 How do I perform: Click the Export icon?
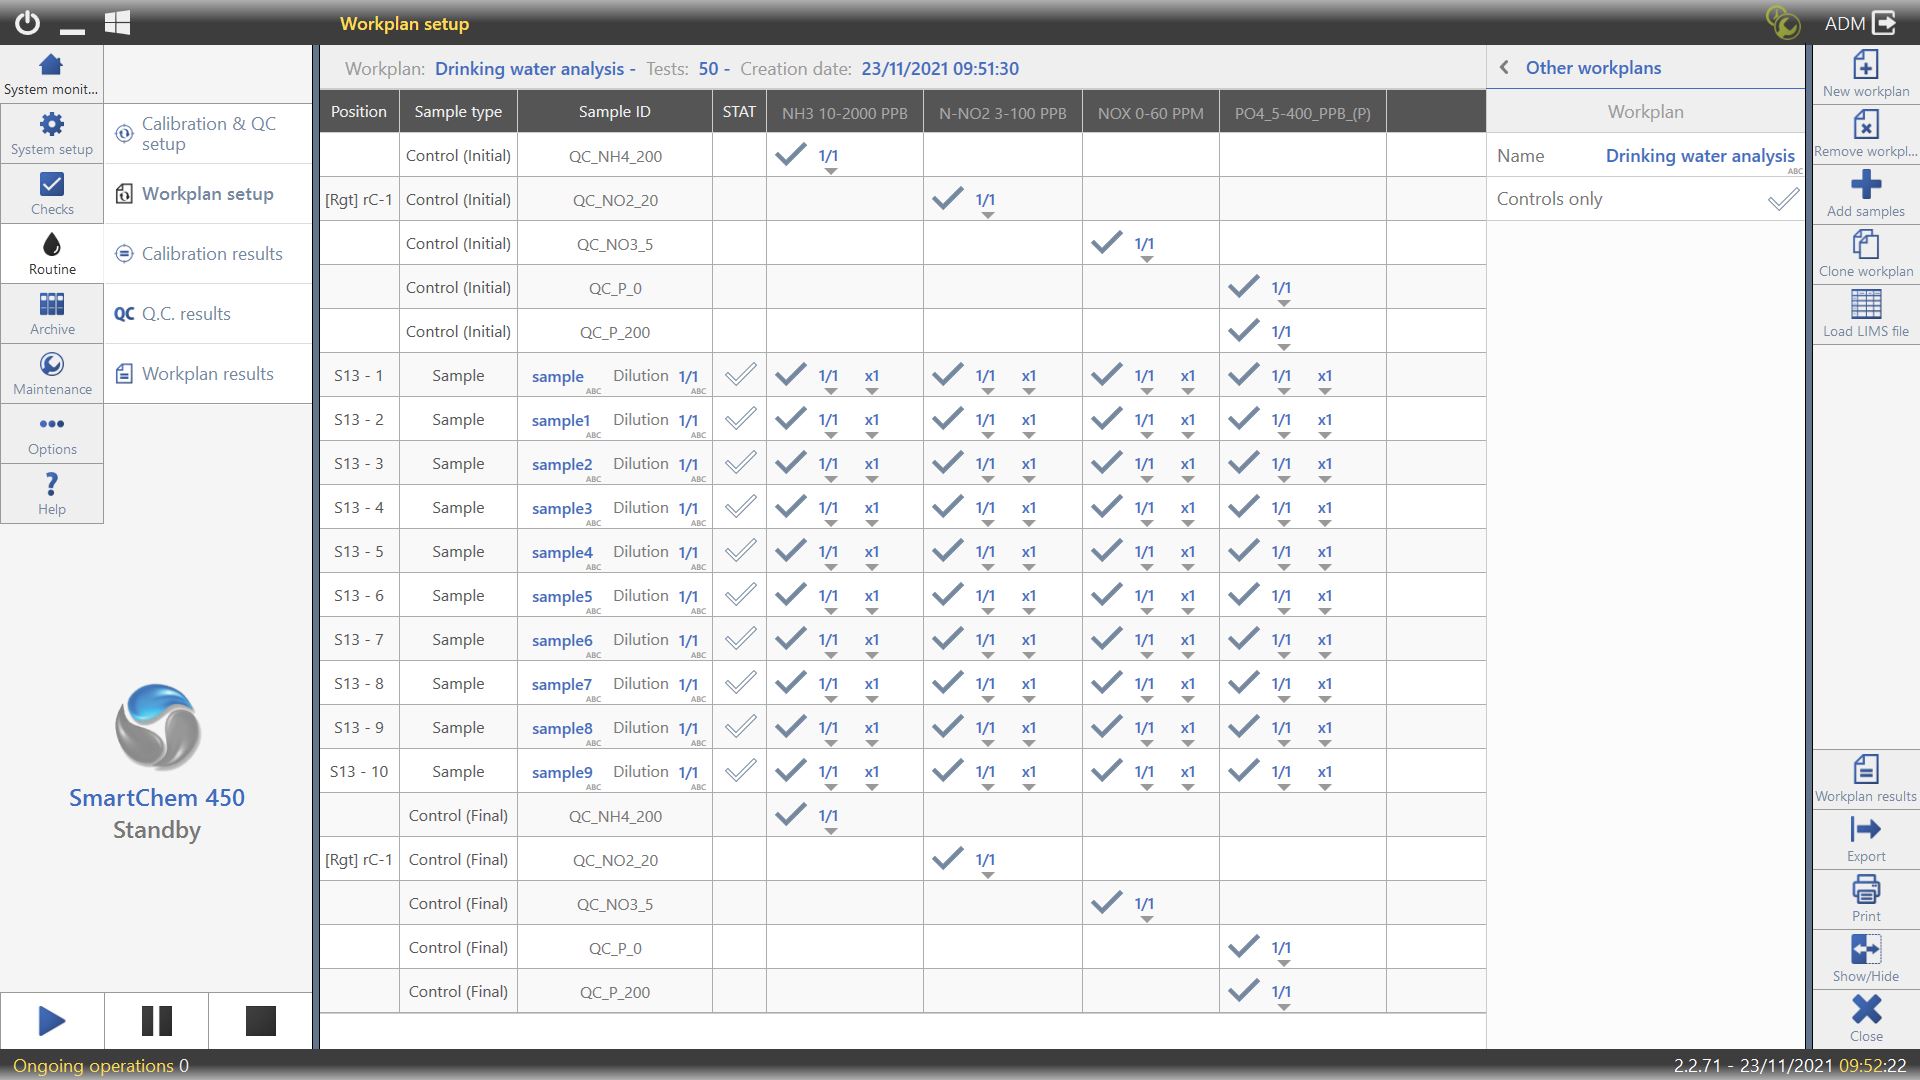[1865, 830]
